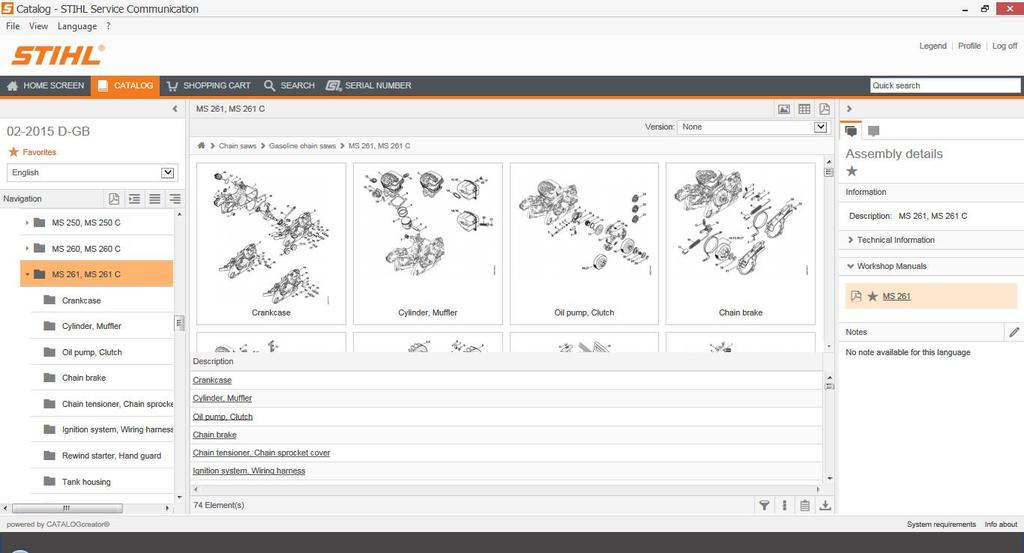Click System requirements link
1024x553 pixels.
[x=941, y=524]
